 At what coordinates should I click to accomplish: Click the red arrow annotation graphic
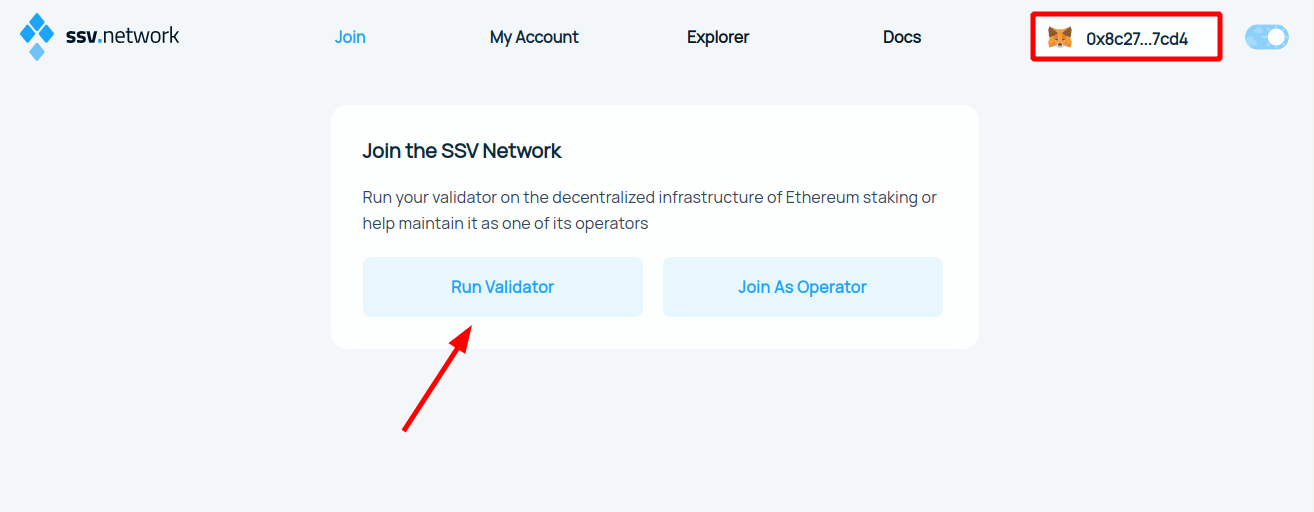click(437, 378)
